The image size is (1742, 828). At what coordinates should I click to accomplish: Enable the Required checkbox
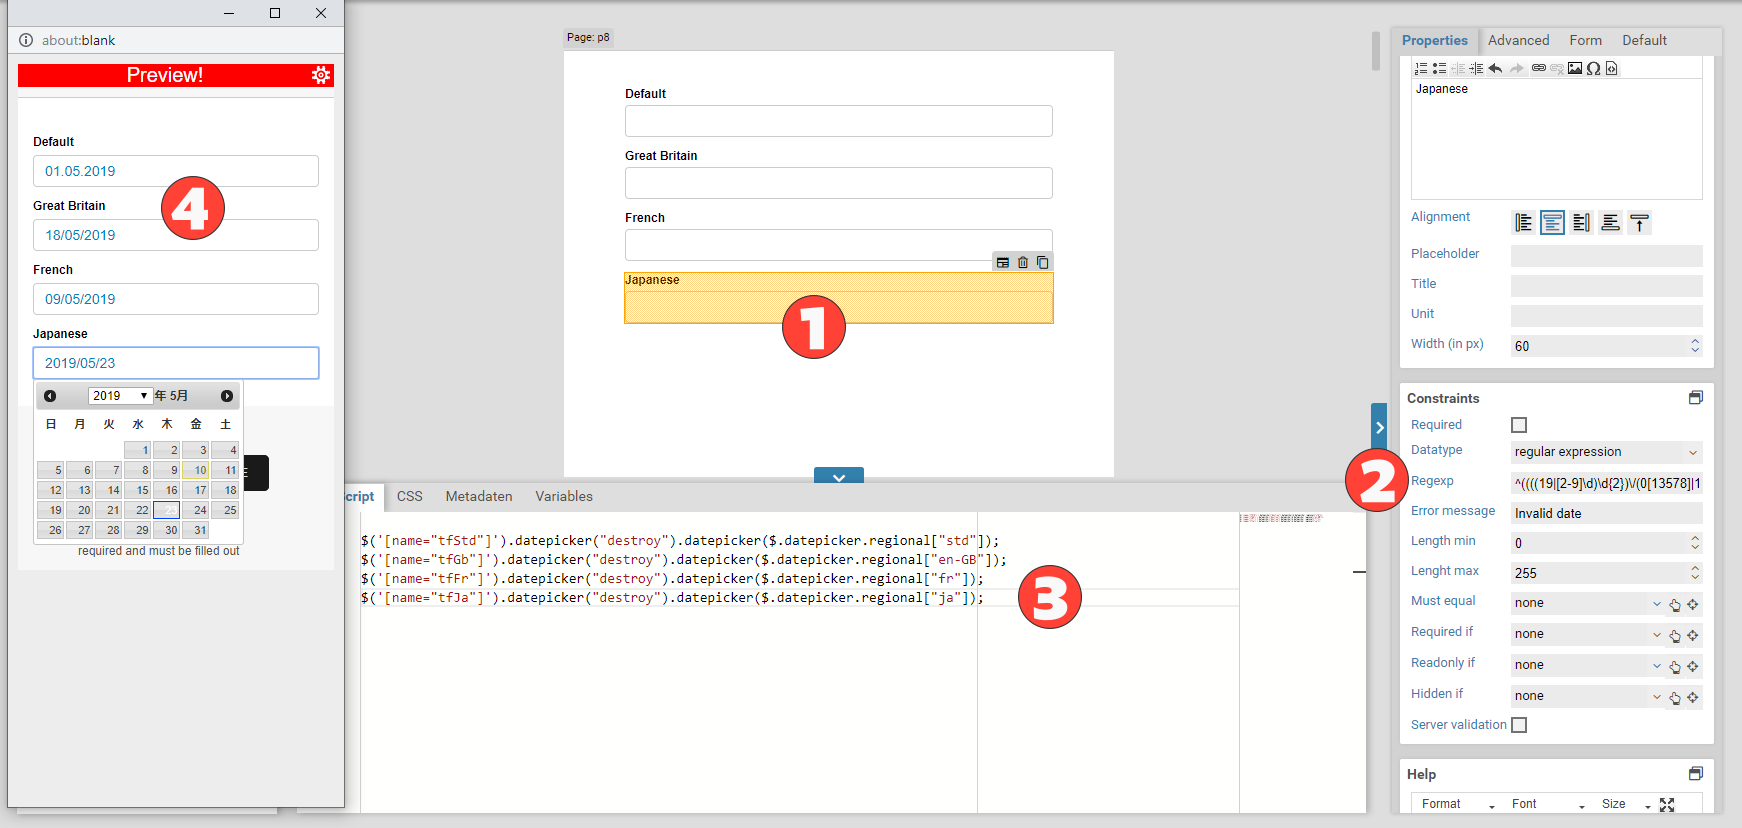(1519, 425)
